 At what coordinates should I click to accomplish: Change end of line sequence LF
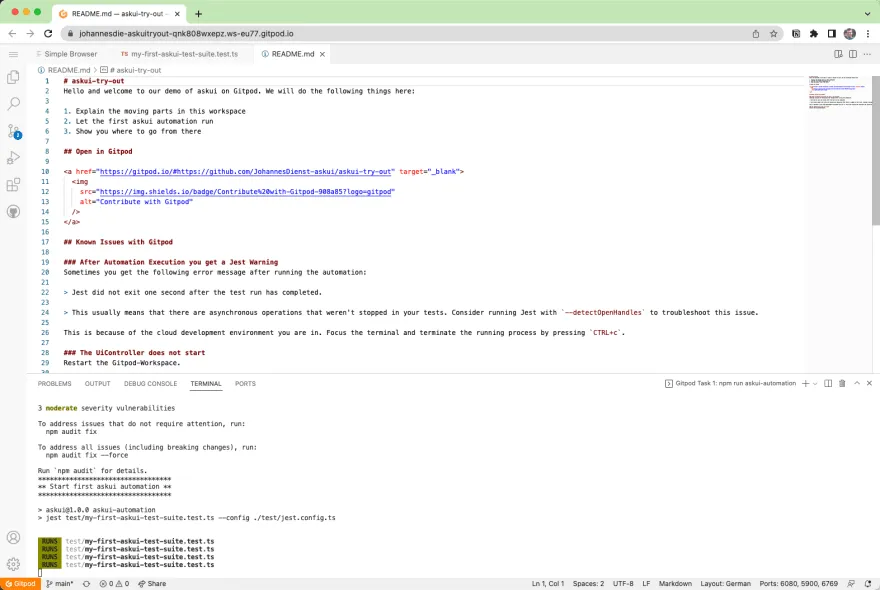click(x=646, y=584)
